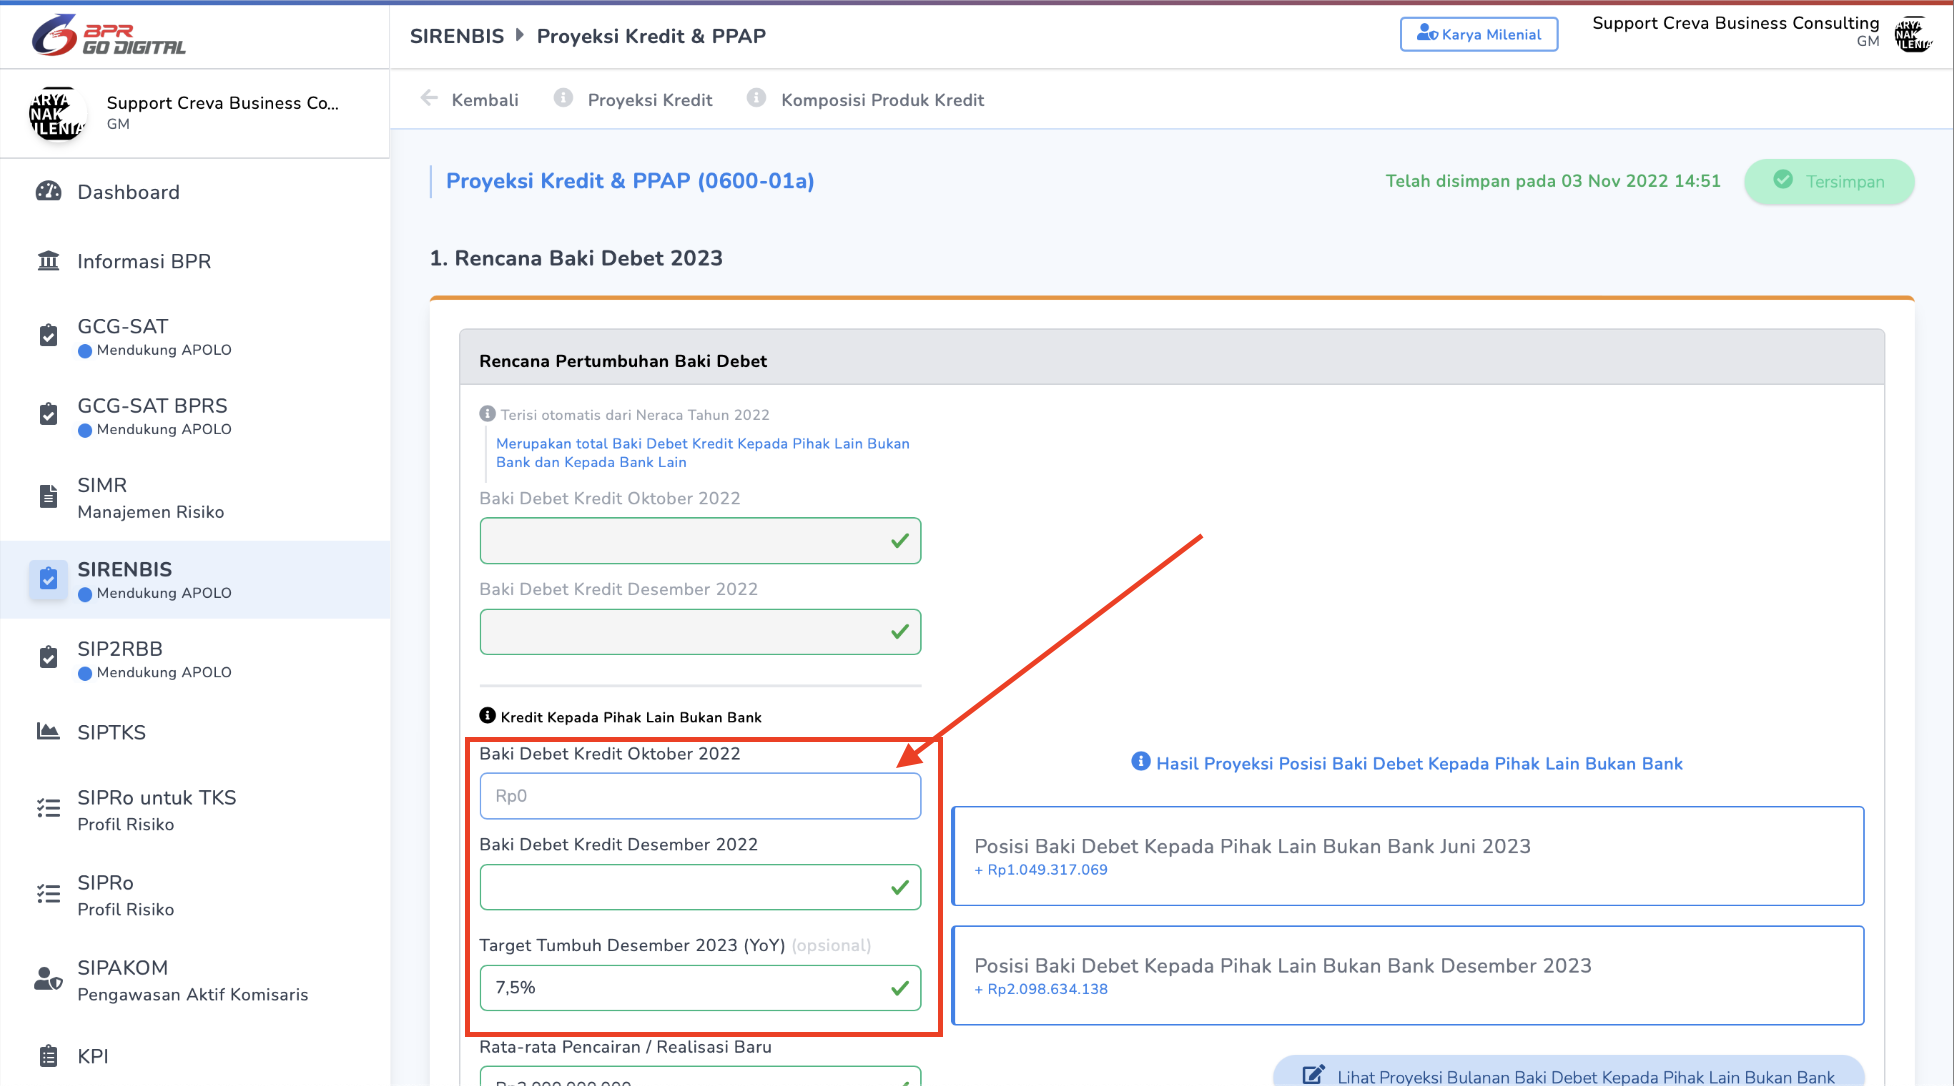The width and height of the screenshot is (1954, 1086).
Task: Click the GCG-SAT clipboard icon
Action: pyautogui.click(x=48, y=335)
